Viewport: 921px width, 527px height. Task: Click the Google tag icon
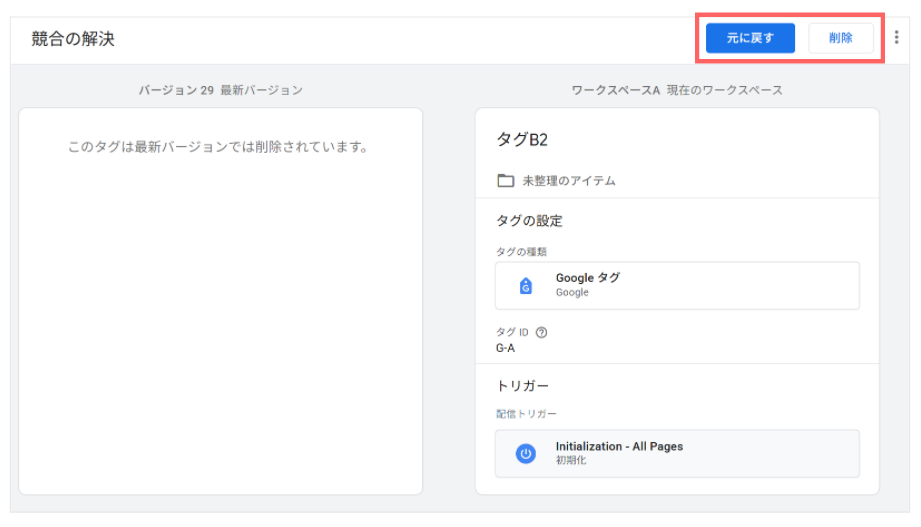526,286
